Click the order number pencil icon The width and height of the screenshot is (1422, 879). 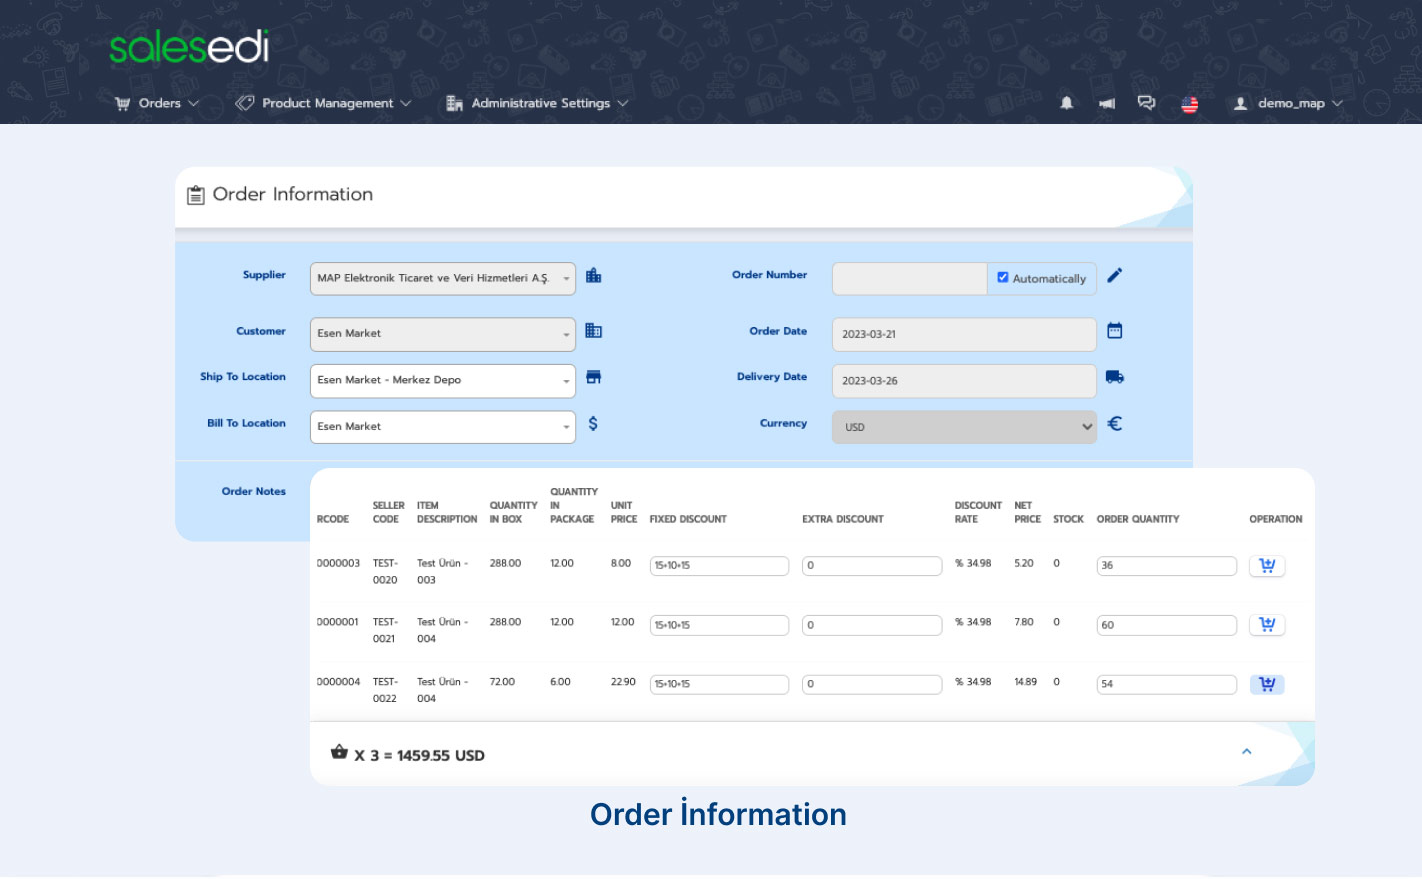pyautogui.click(x=1115, y=275)
